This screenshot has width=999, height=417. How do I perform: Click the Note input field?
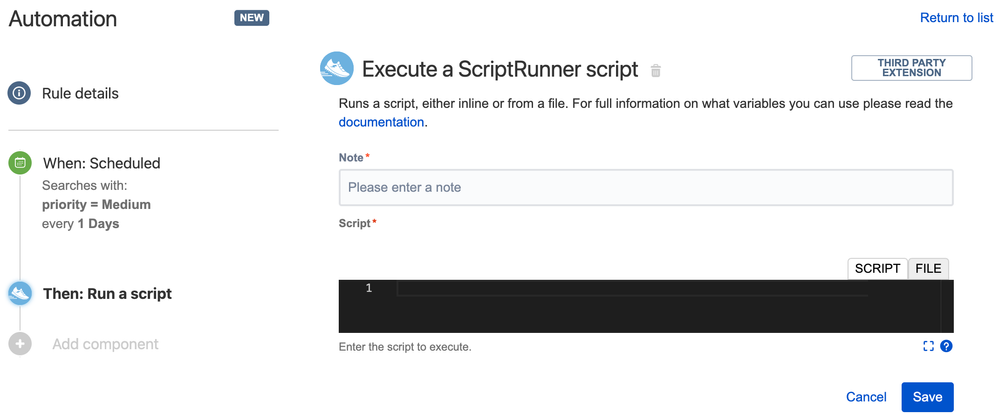(645, 187)
